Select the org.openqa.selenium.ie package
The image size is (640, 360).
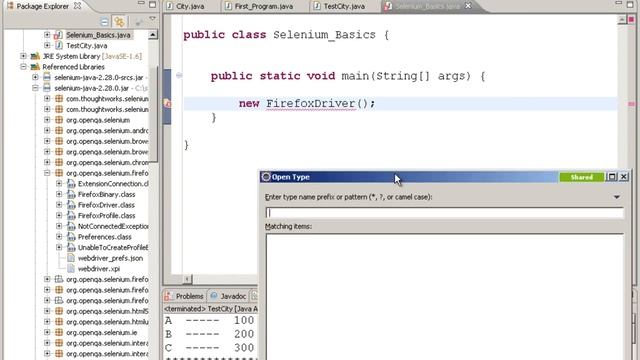point(101,332)
